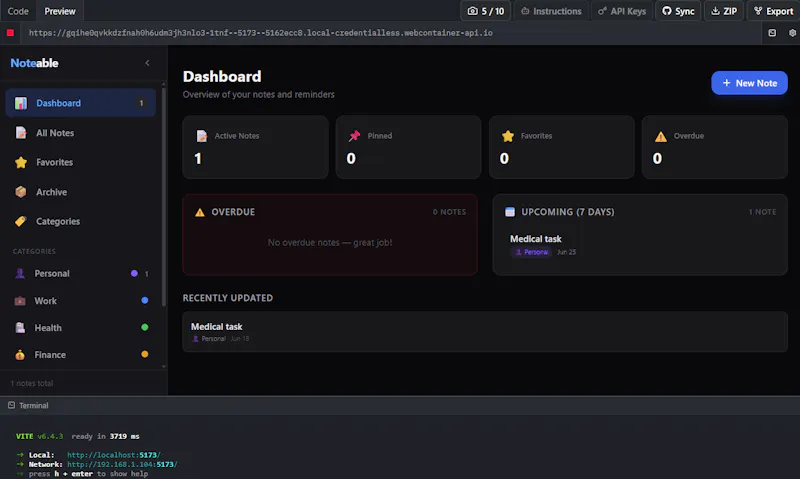This screenshot has width=800, height=479.
Task: Click the Health hospital icon
Action: coord(20,327)
